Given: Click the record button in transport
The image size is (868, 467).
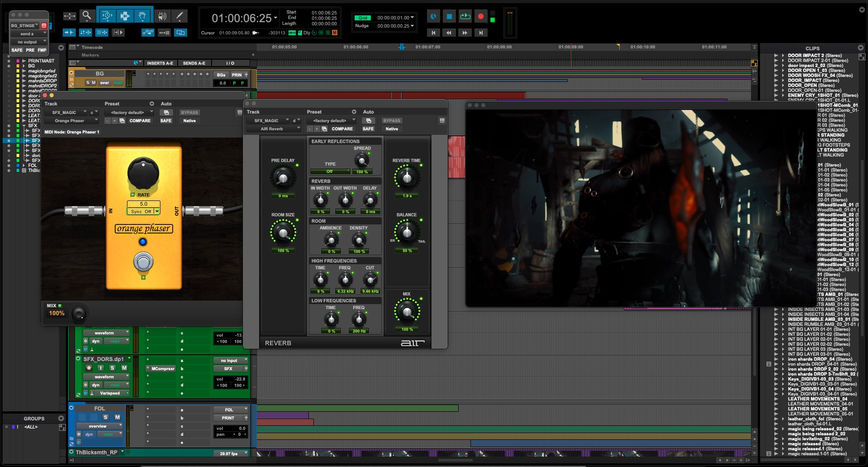Looking at the screenshot, I should point(481,17).
